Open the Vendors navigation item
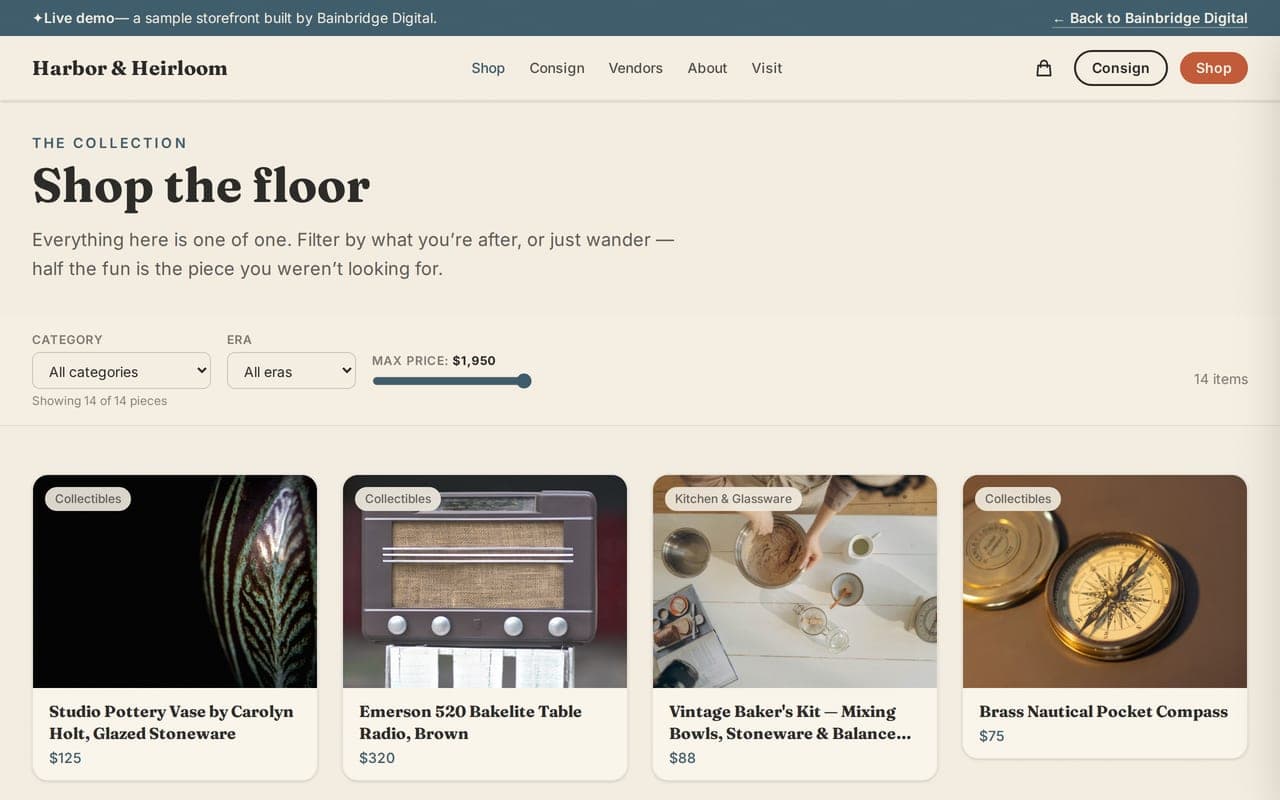 [636, 68]
